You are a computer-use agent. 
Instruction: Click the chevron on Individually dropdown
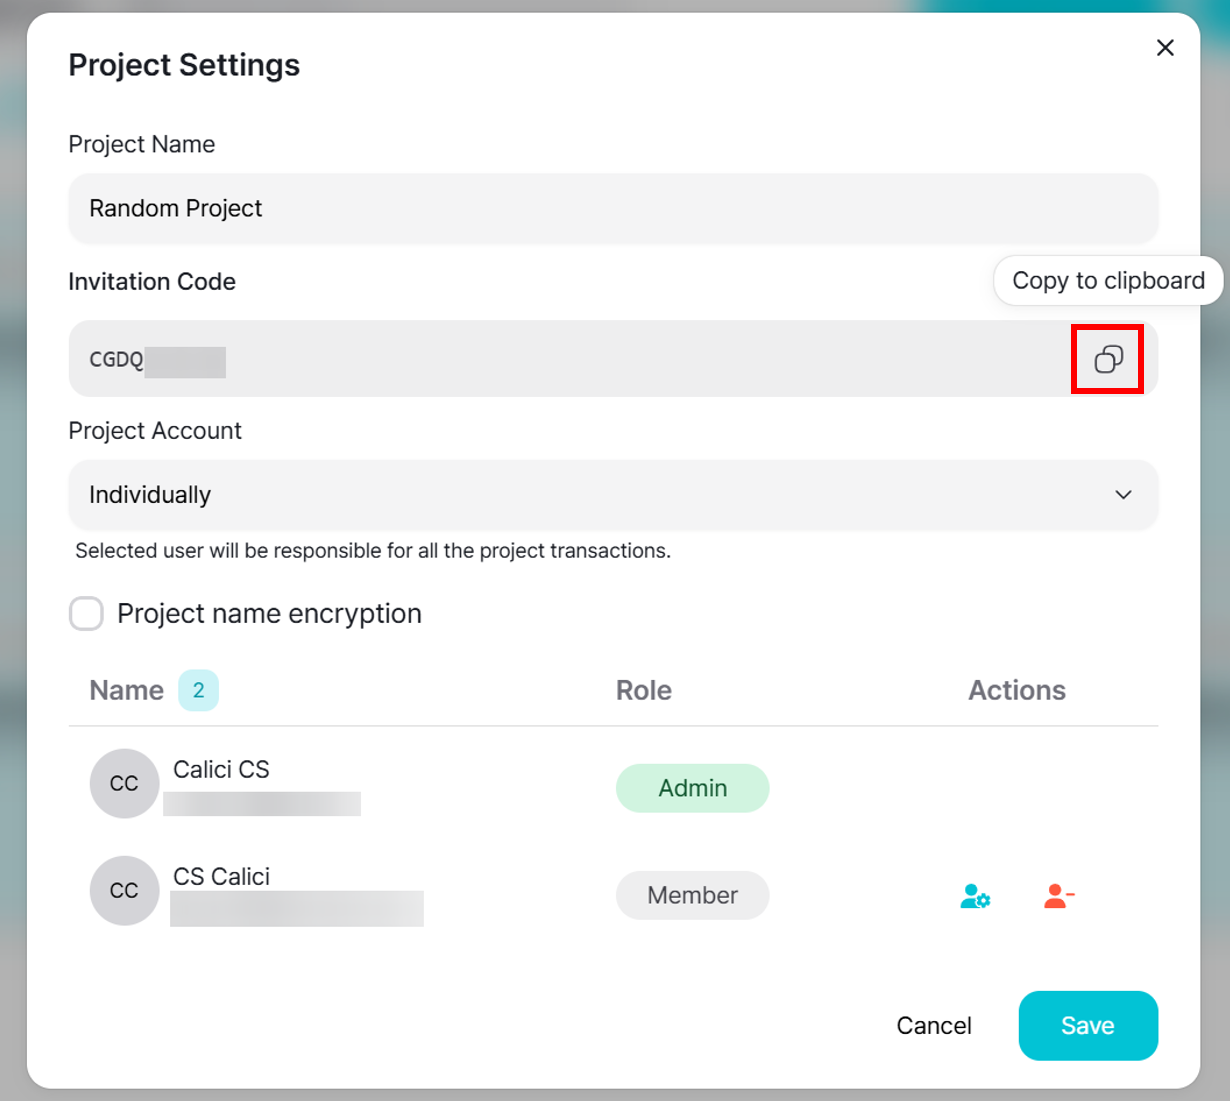click(1123, 495)
